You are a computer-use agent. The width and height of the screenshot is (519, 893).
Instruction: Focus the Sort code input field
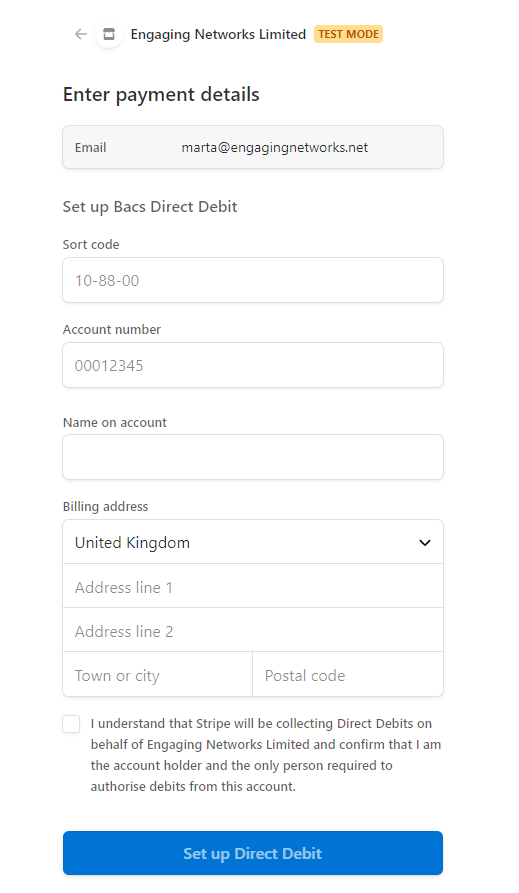pyautogui.click(x=253, y=280)
